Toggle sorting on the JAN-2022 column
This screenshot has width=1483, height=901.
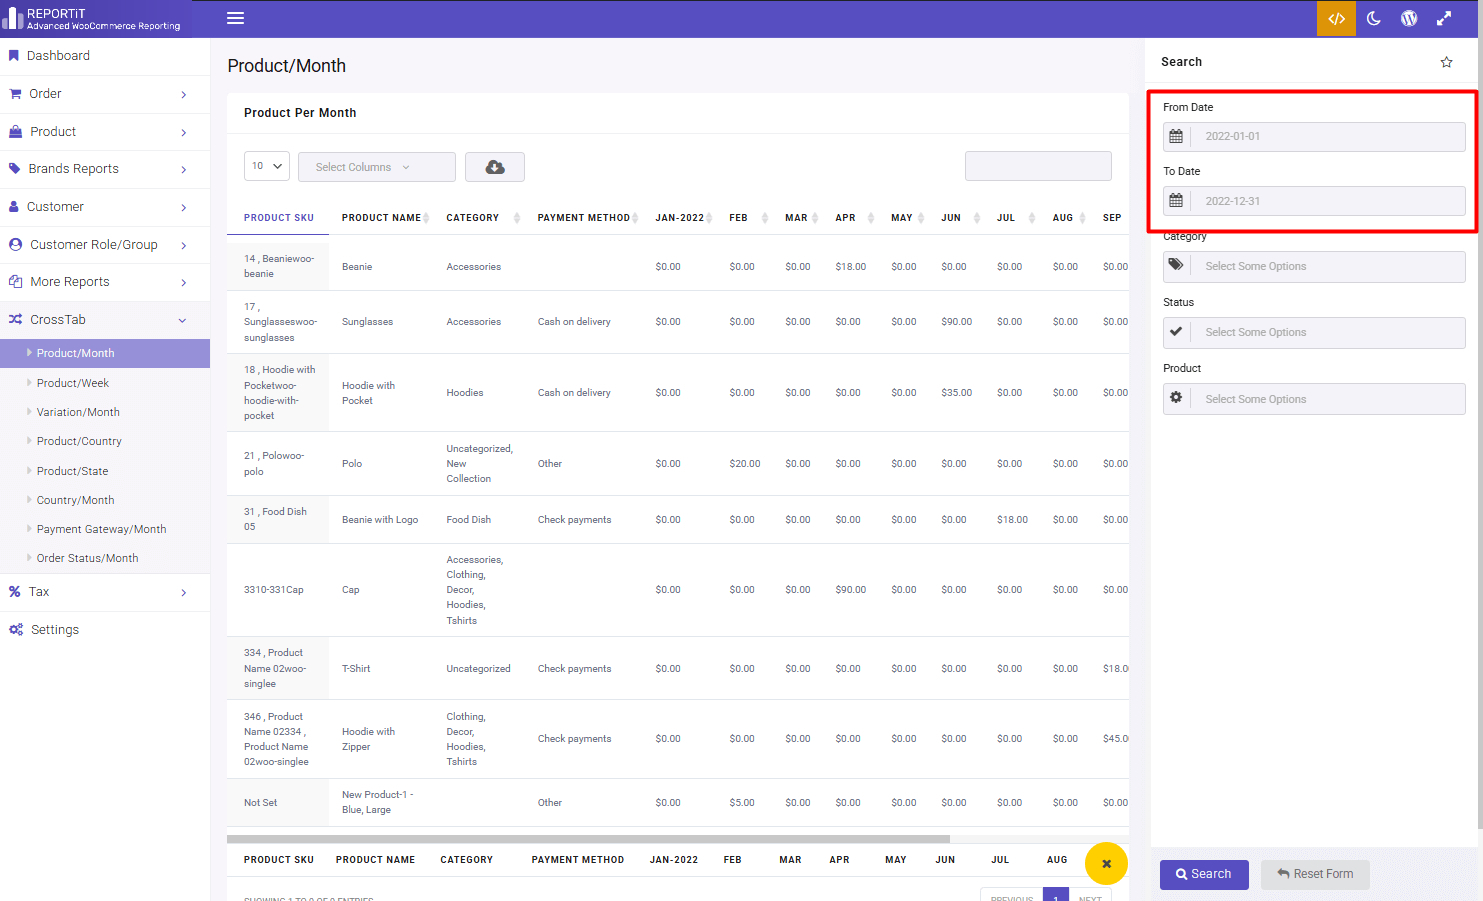click(680, 217)
